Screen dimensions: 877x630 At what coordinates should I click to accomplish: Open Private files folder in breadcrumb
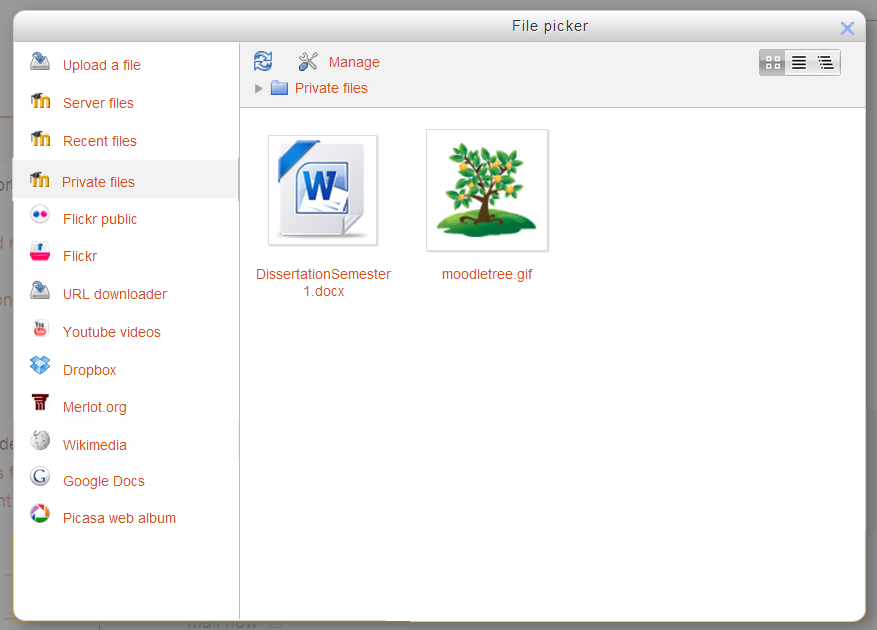[x=330, y=88]
